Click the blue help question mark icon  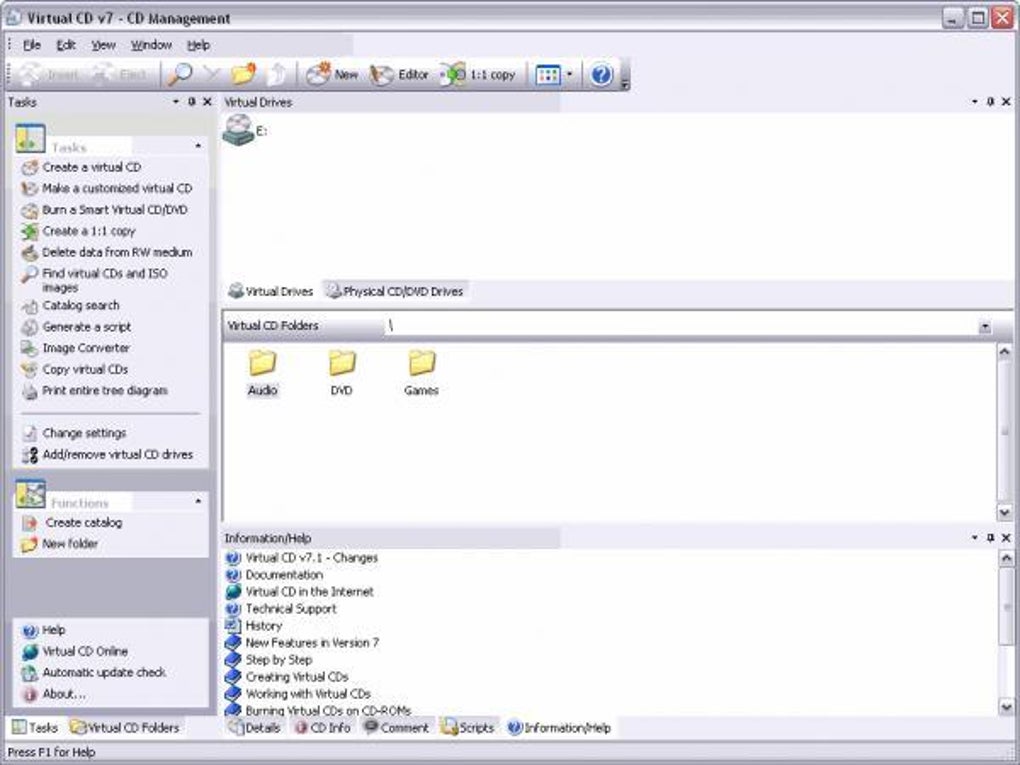[601, 75]
